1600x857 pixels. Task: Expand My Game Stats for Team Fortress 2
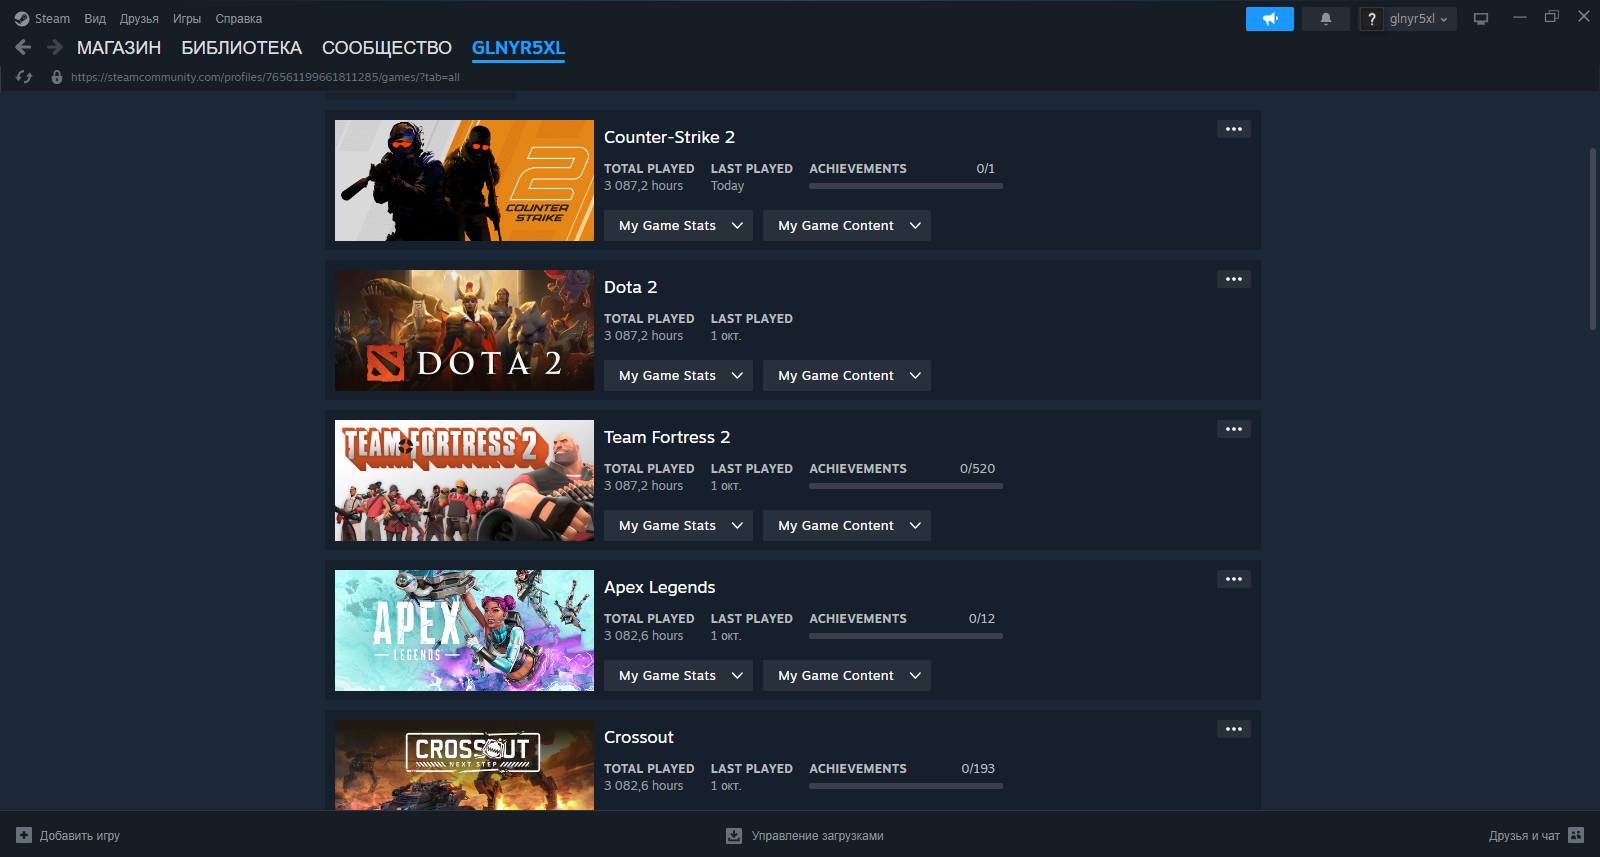point(678,525)
